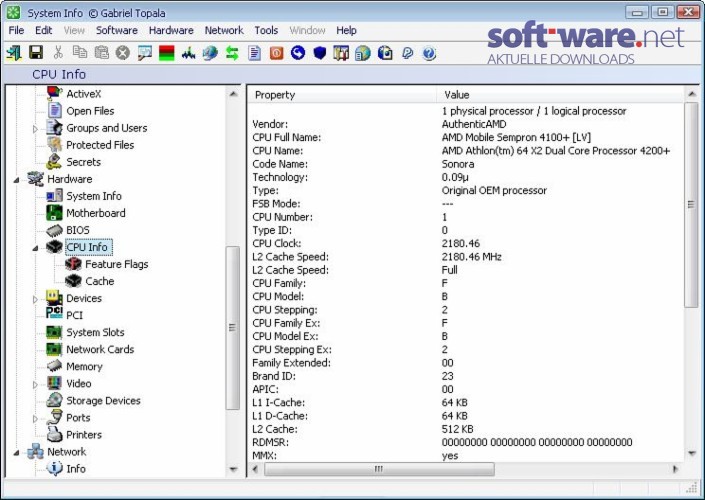Click the text document toolbar icon
Screen dimensions: 705x500
click(254, 53)
